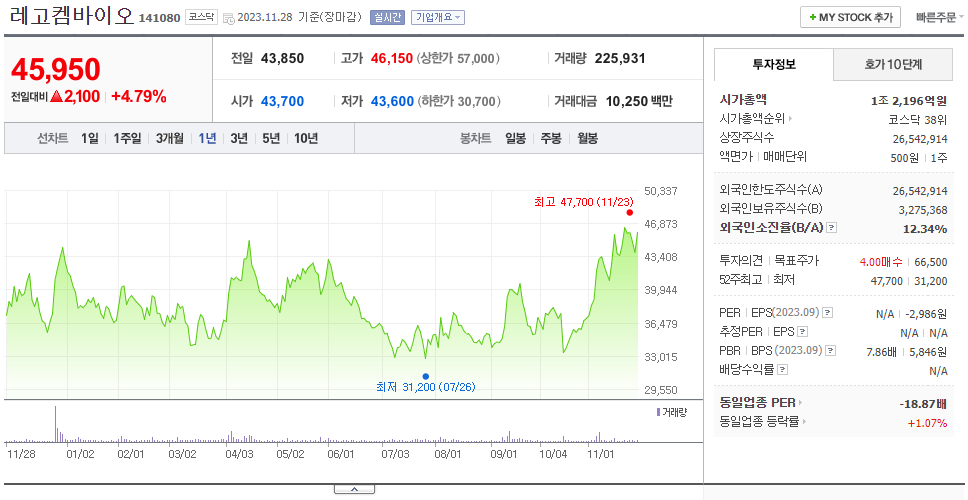
Task: Click the 외국인보유주식수 value 3,275,368
Action: 923,210
